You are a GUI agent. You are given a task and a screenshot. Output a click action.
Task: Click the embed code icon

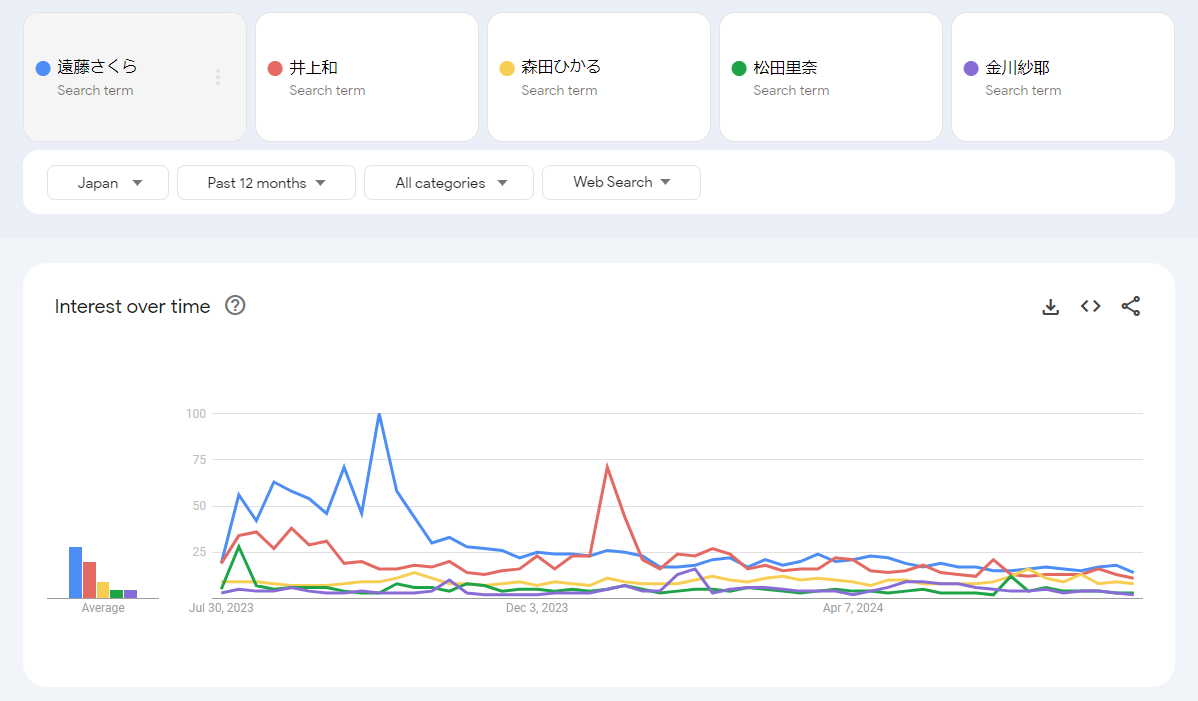click(1090, 307)
